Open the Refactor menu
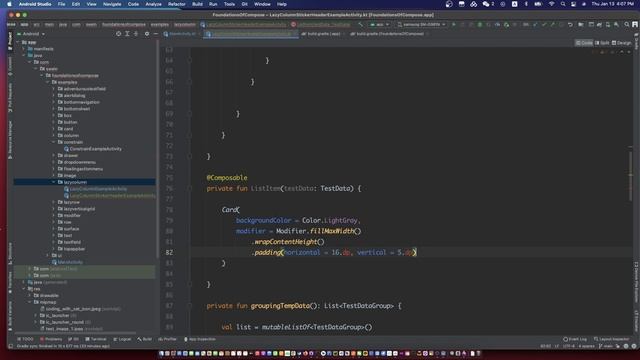The image size is (640, 360). 177,4
